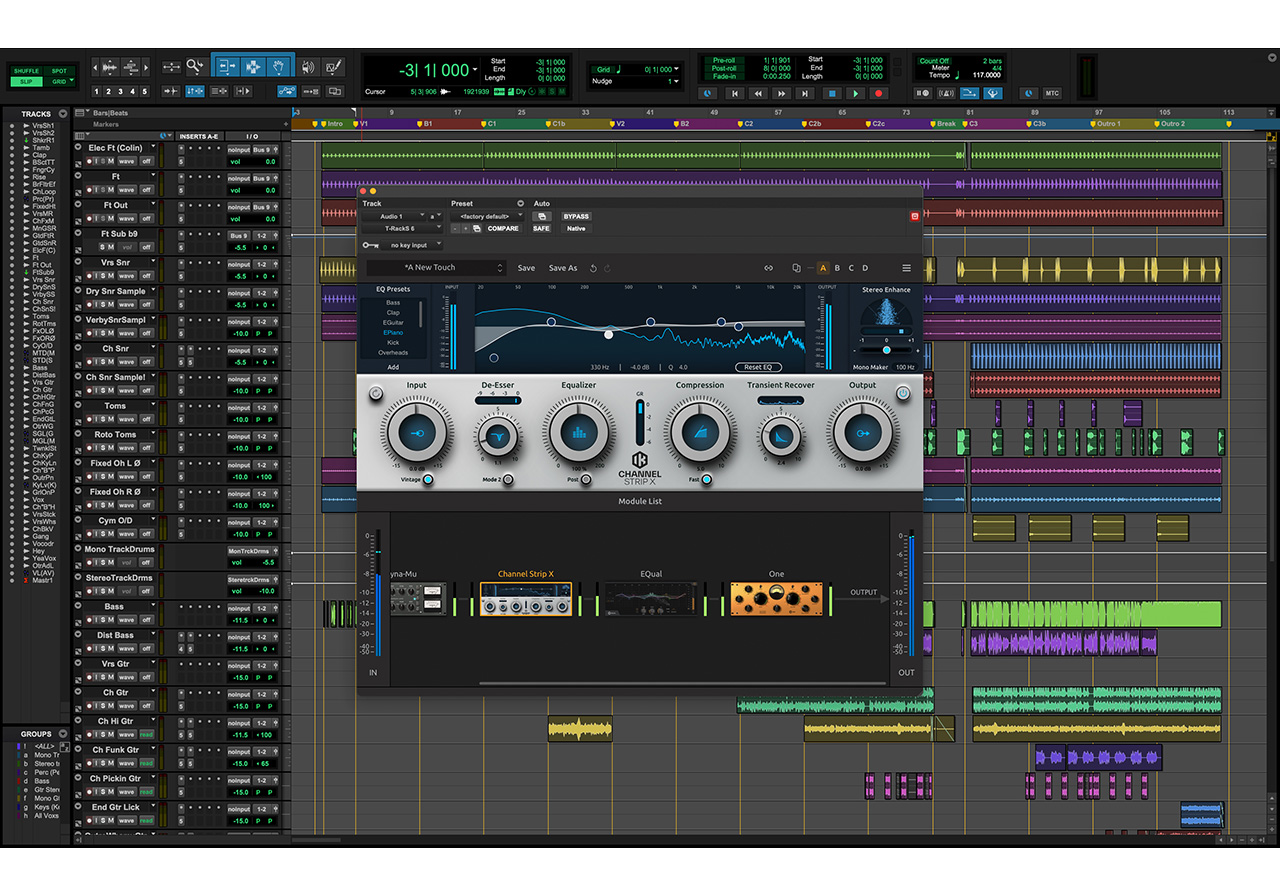Image resolution: width=1280 pixels, height=896 pixels.
Task: Click the EQual module thumbnail
Action: 651,599
